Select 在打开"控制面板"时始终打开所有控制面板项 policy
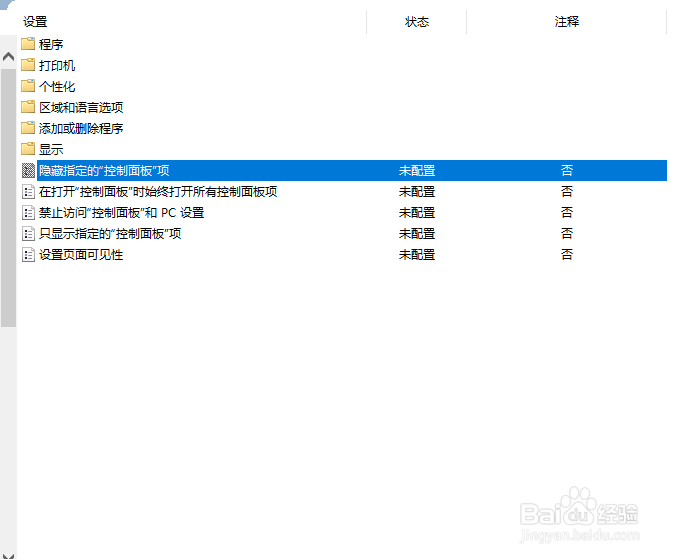Viewport: 678px width, 559px height. point(158,192)
